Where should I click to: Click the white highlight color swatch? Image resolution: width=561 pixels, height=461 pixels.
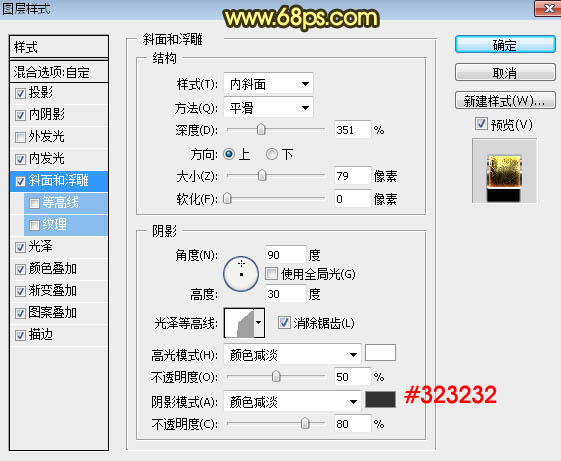tap(380, 353)
